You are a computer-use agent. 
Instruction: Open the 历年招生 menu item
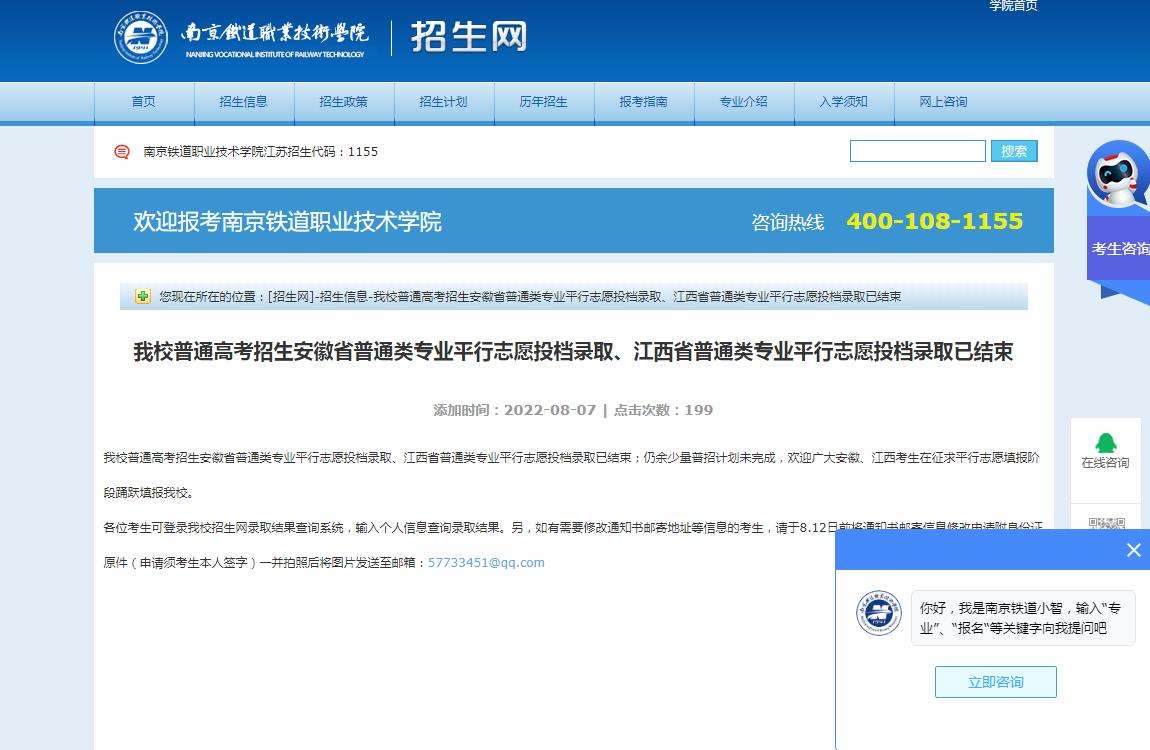point(543,102)
